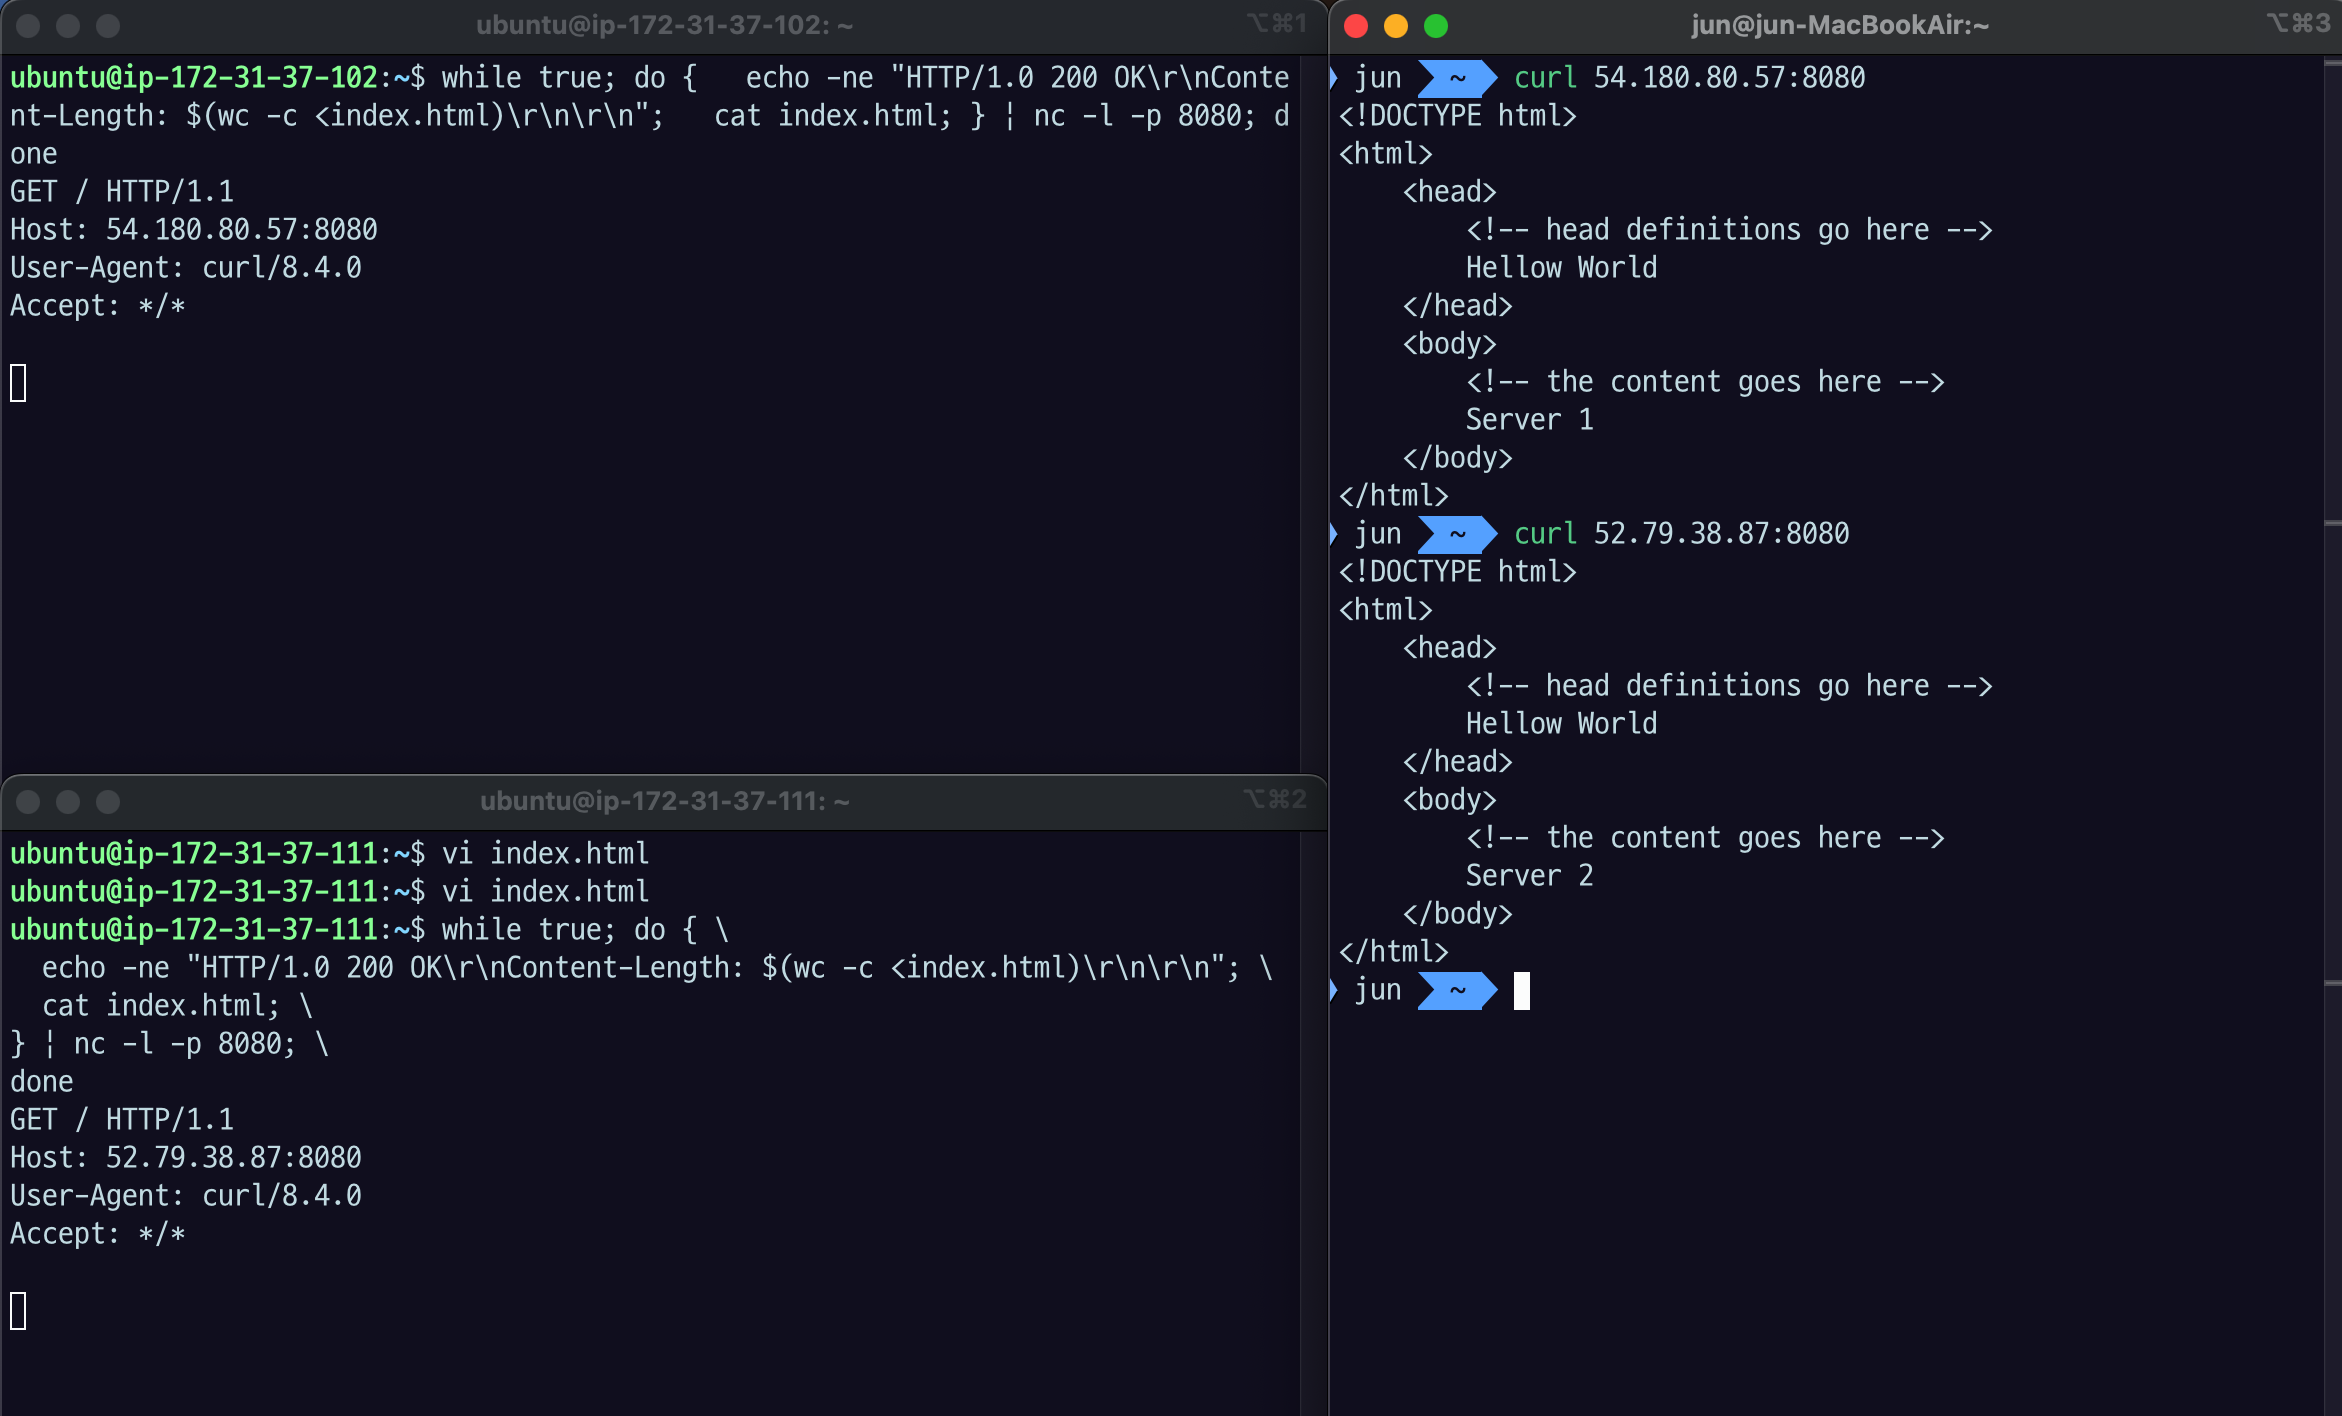Focus the ubuntu@ip-172-31-37-111 title bar
Viewport: 2342px width, 1416px height.
[664, 802]
